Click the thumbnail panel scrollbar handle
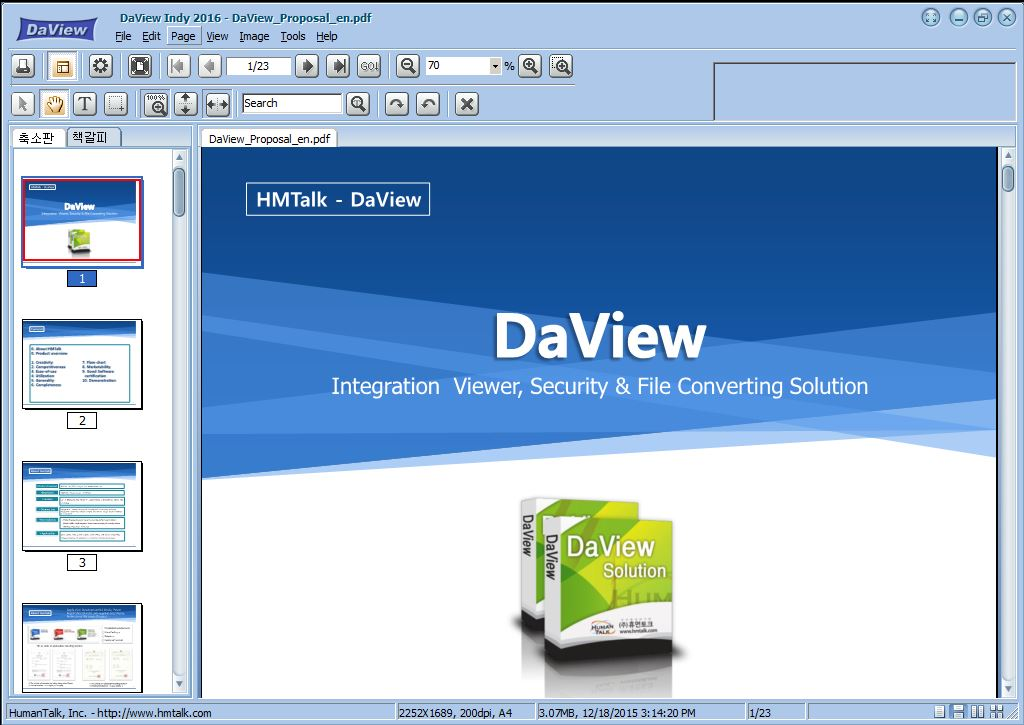This screenshot has width=1024, height=725. [x=179, y=192]
